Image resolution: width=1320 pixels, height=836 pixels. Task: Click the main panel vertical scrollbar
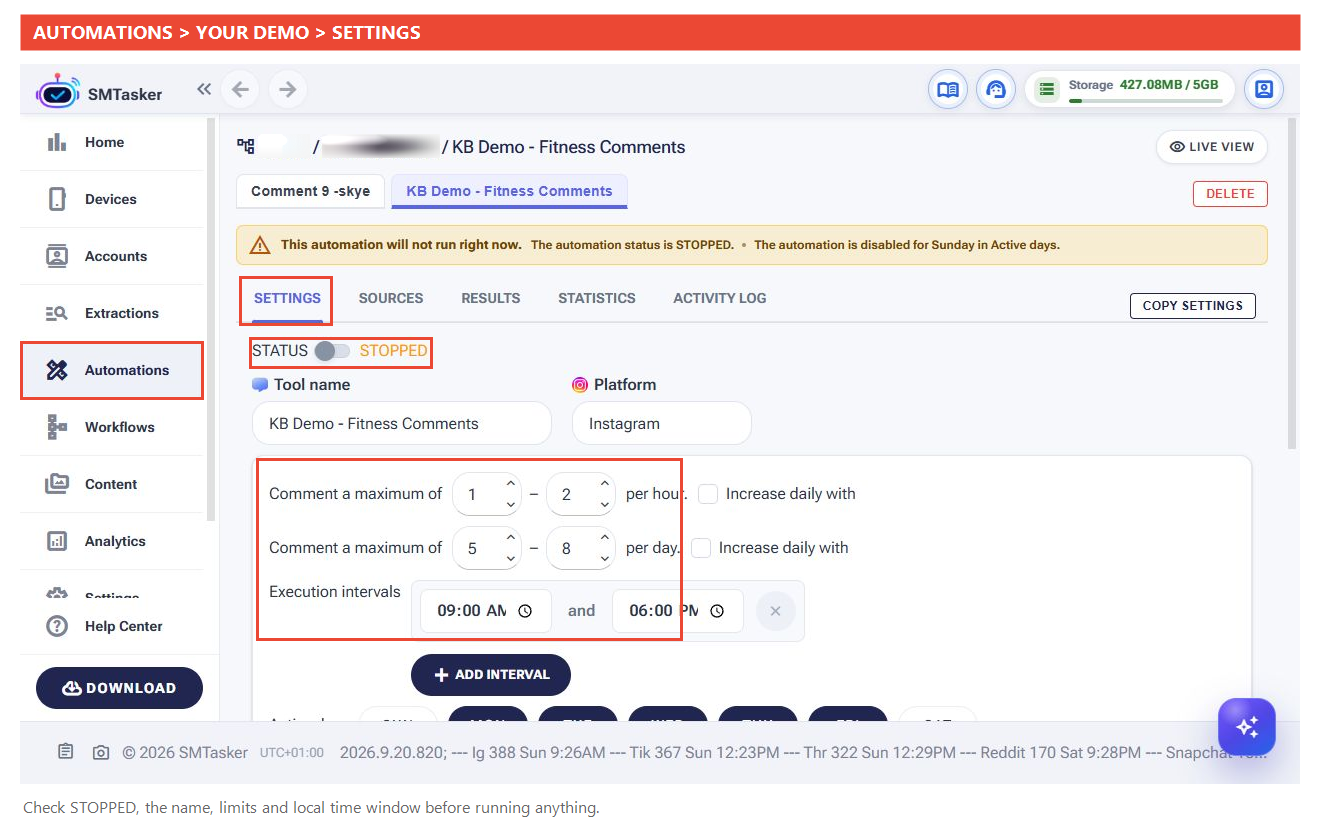point(1292,284)
